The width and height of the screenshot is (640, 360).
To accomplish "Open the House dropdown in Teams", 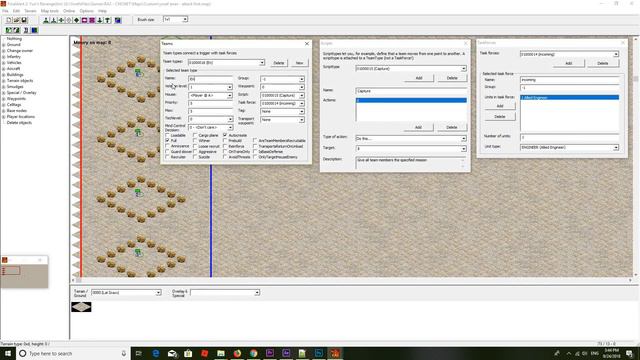I will (229, 96).
